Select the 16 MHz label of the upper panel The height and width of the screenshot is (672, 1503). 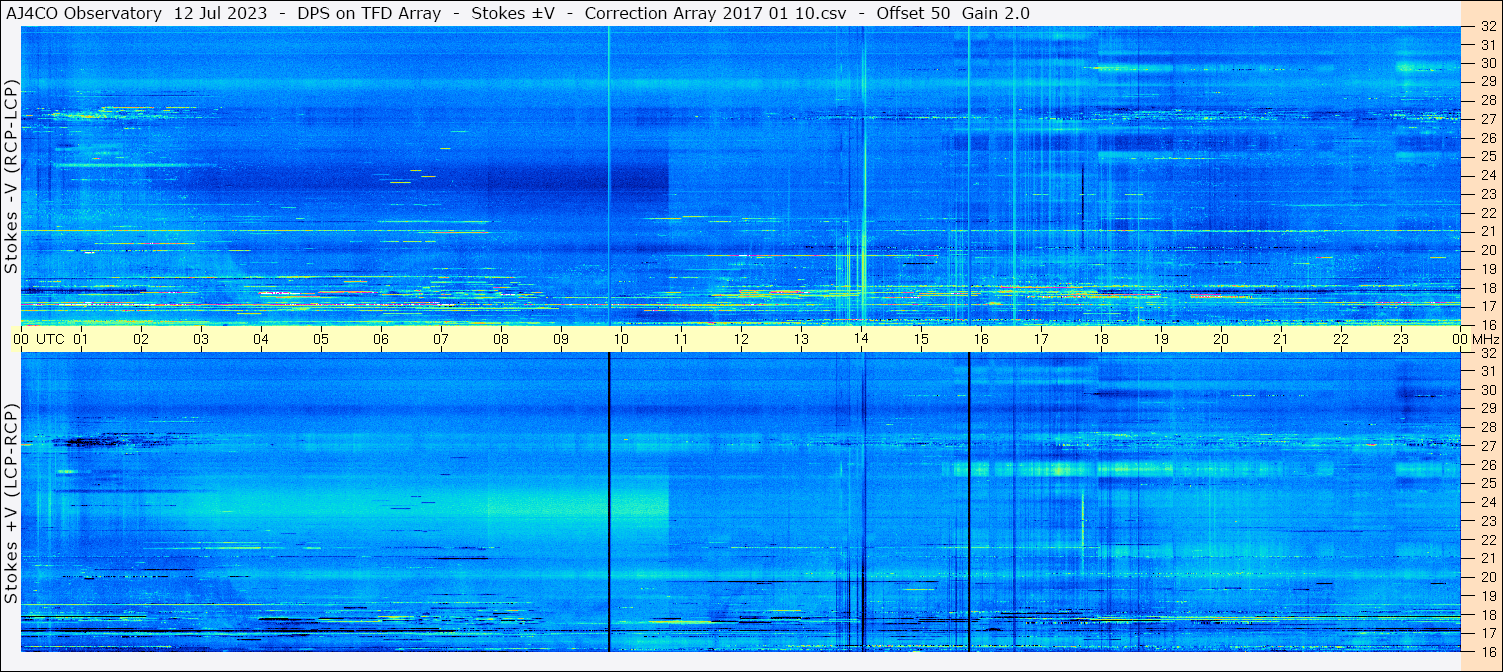(x=1488, y=325)
